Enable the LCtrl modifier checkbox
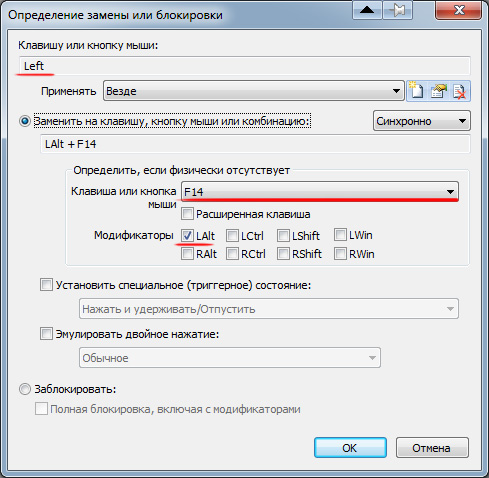Viewport: 489px width, 478px height. click(232, 236)
